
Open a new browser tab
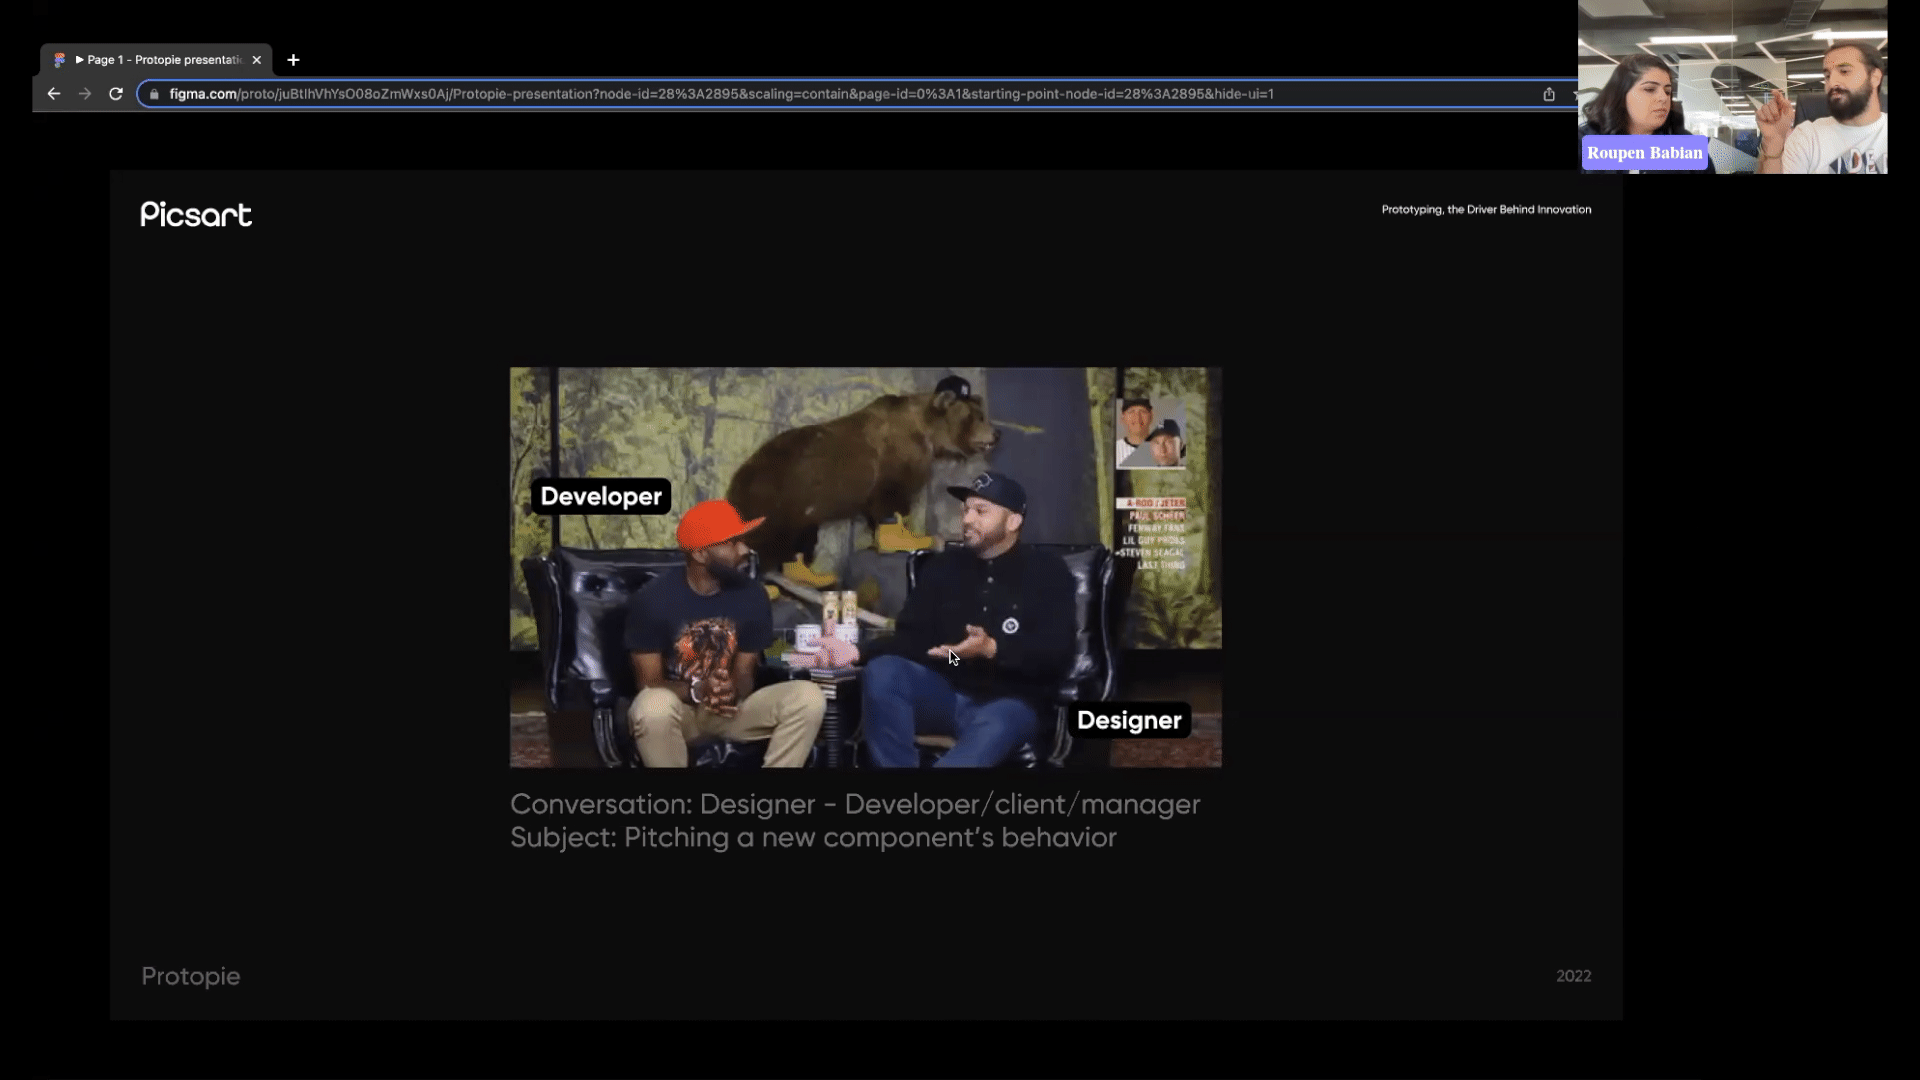click(293, 60)
